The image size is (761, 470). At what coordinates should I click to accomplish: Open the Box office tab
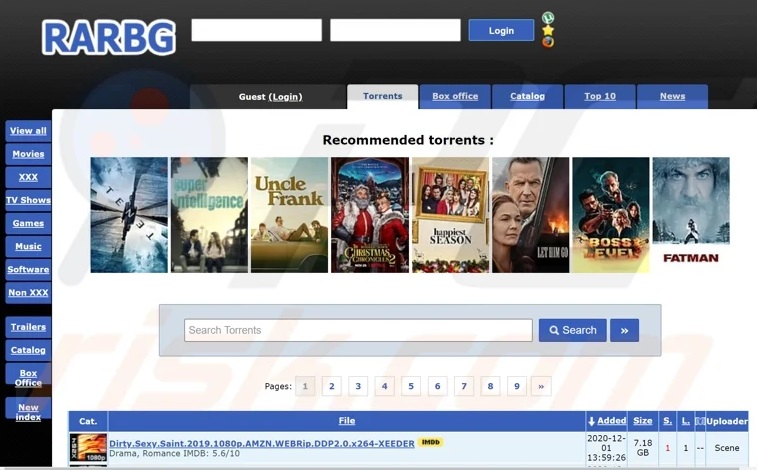[455, 96]
